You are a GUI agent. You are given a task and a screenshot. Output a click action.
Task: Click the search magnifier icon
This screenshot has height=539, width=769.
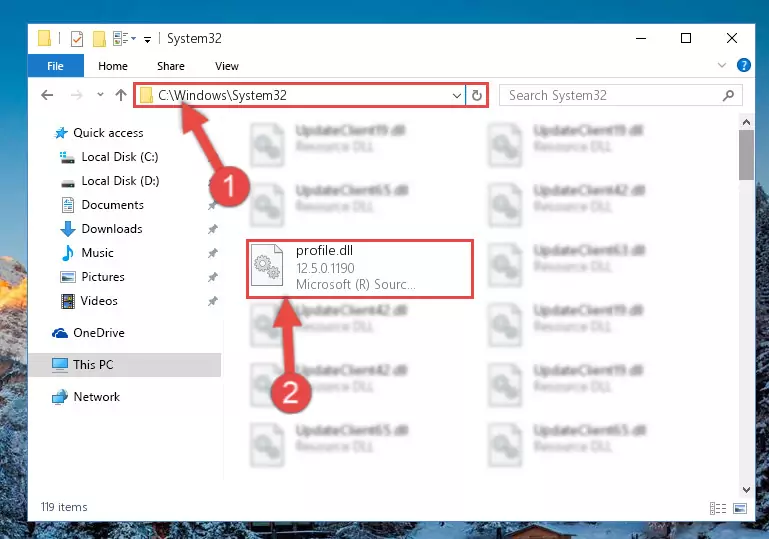point(728,95)
